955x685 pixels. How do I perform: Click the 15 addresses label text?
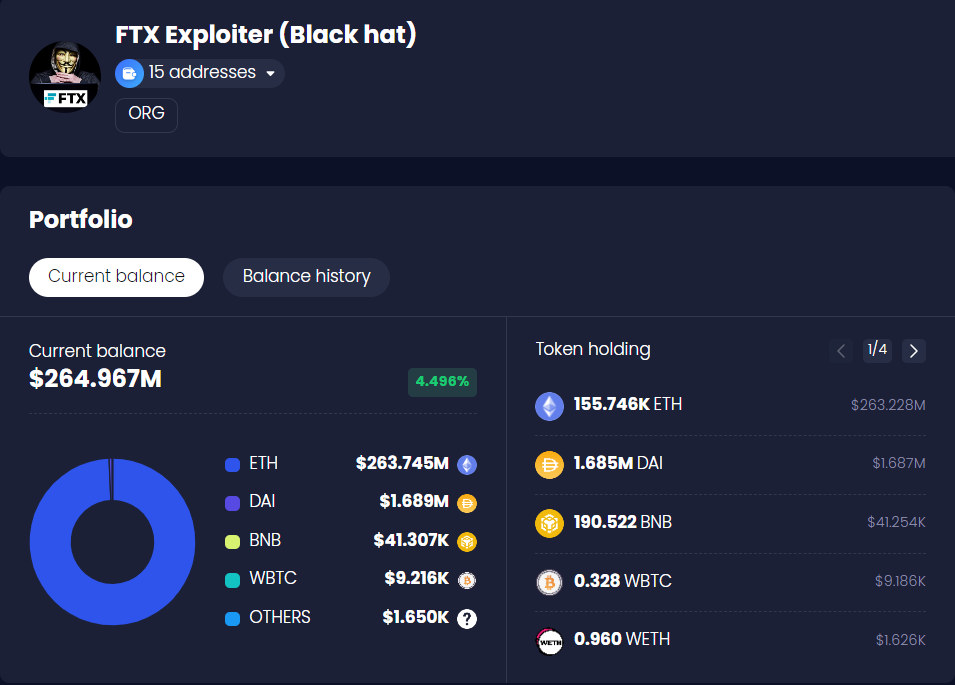click(x=202, y=72)
